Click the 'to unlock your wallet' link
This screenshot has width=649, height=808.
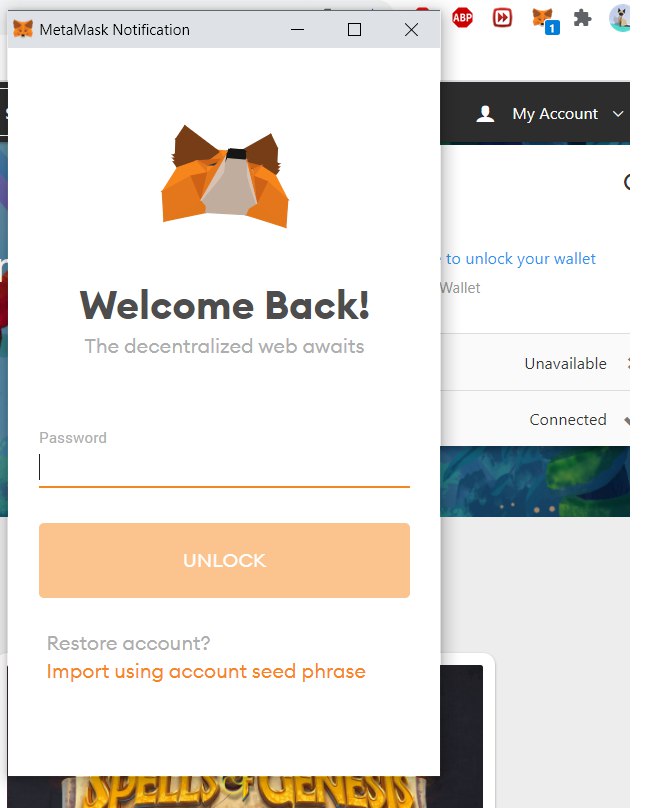(520, 258)
